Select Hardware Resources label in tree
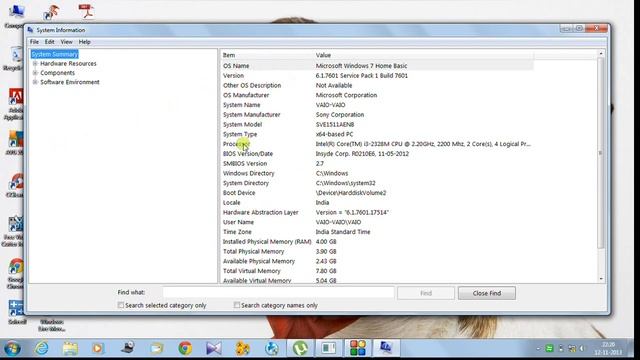The width and height of the screenshot is (640, 360). click(68, 64)
